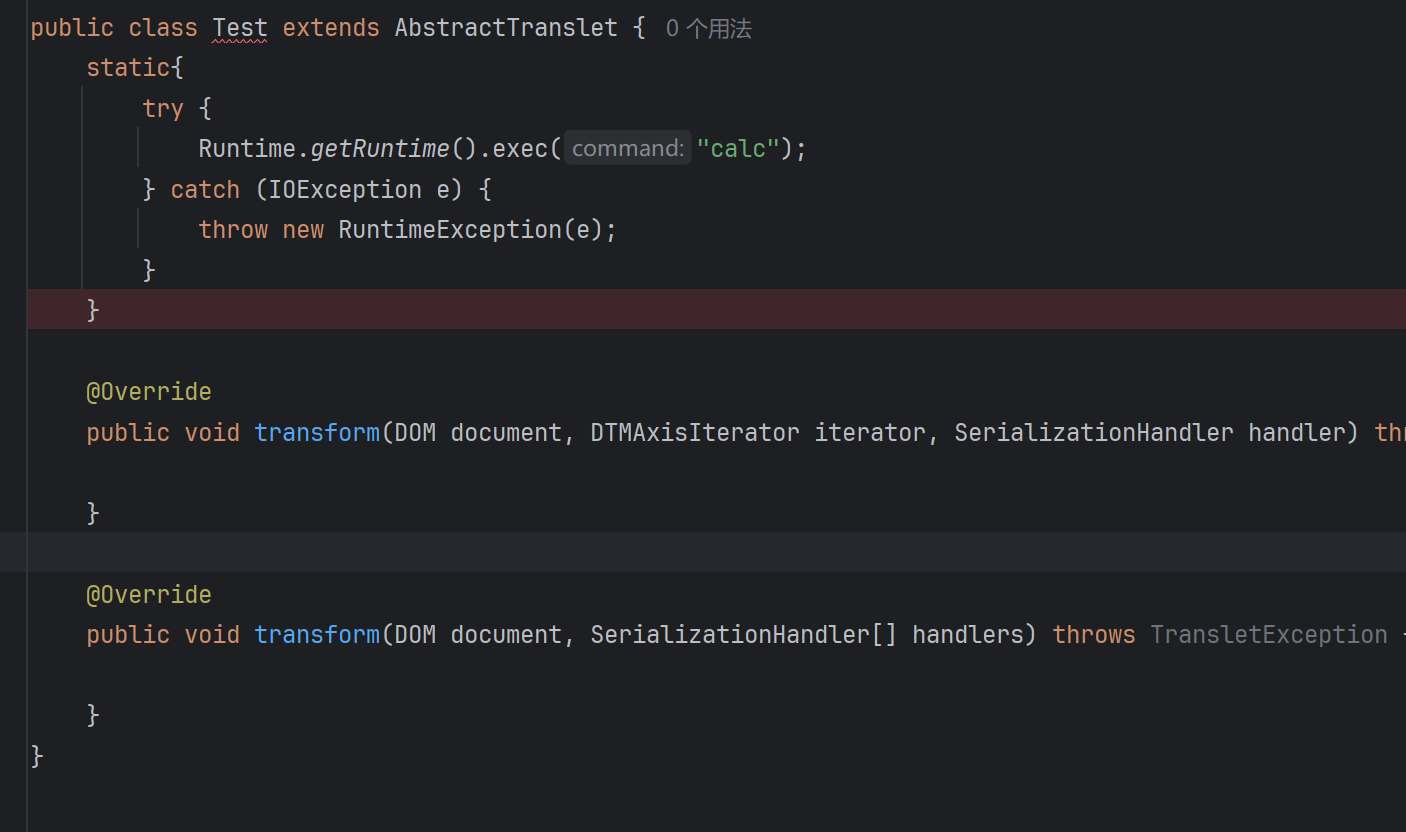Click the grayed TransletException in throws clause
This screenshot has height=832, width=1406.
pyautogui.click(x=1268, y=635)
